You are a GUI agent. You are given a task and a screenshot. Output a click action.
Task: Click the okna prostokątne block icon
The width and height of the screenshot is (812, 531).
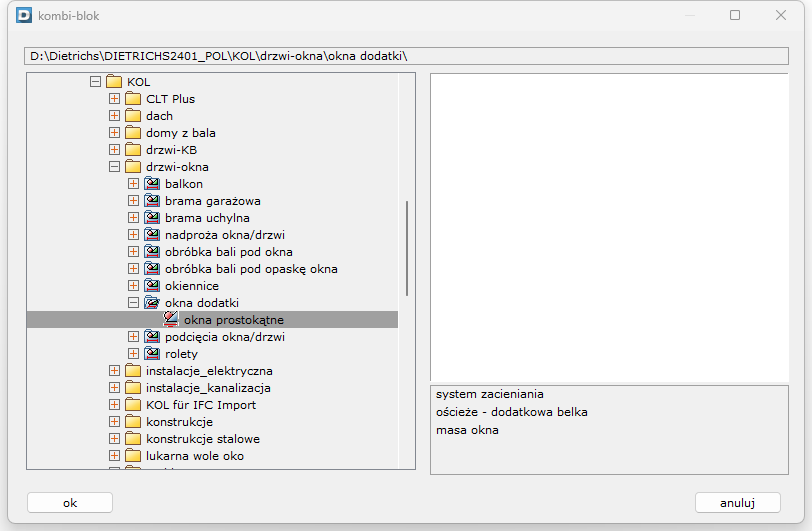(171, 320)
